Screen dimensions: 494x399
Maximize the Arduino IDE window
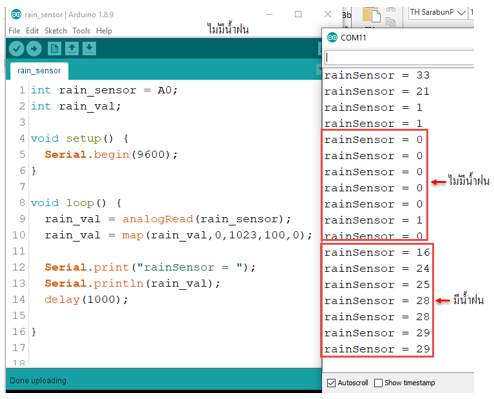click(298, 14)
